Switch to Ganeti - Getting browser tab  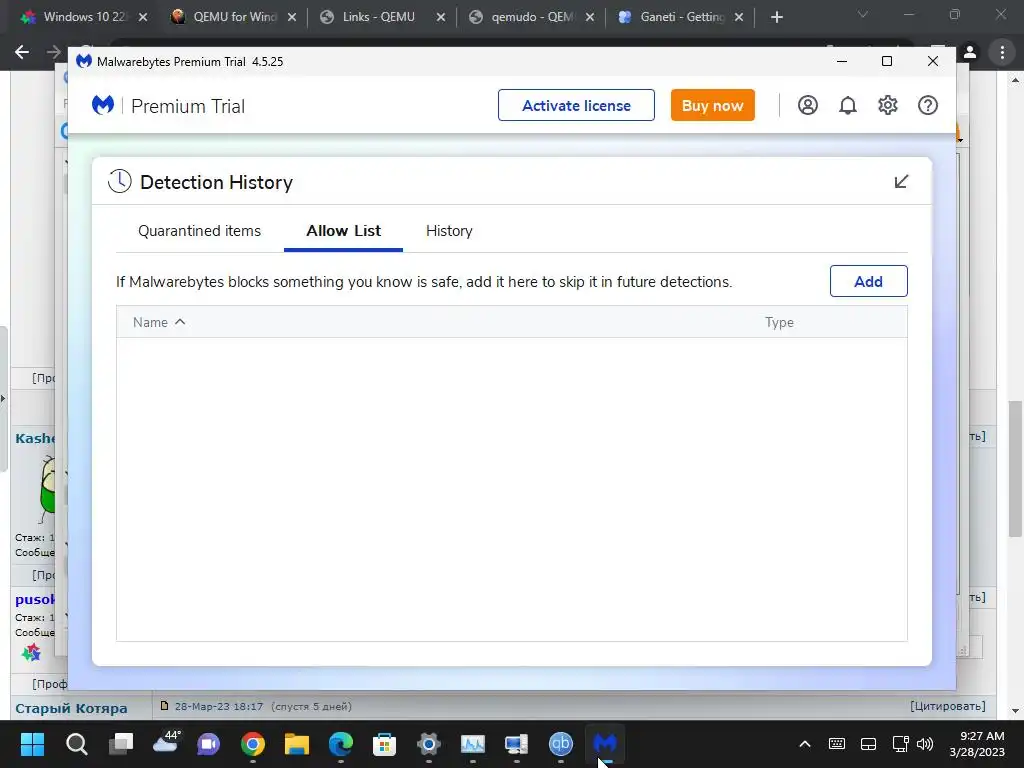click(682, 17)
